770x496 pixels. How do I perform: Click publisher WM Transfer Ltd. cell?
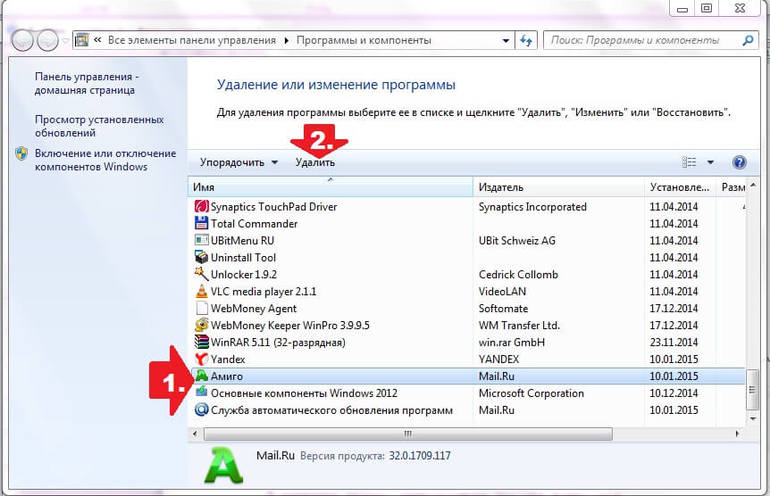click(519, 325)
